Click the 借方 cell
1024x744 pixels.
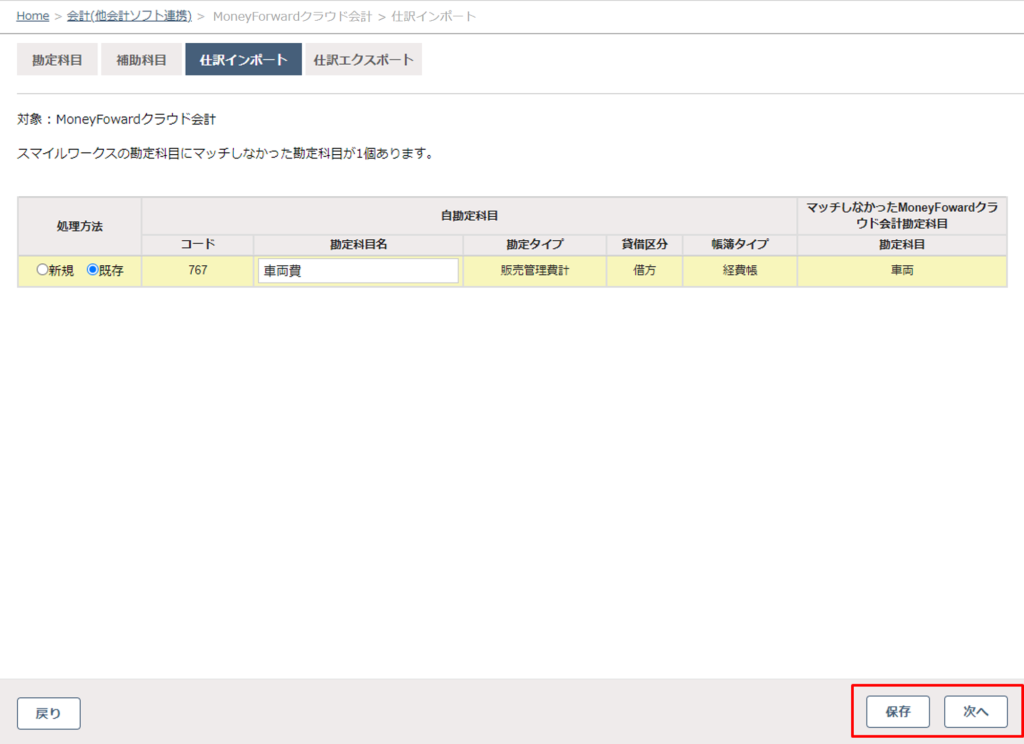pyautogui.click(x=645, y=270)
